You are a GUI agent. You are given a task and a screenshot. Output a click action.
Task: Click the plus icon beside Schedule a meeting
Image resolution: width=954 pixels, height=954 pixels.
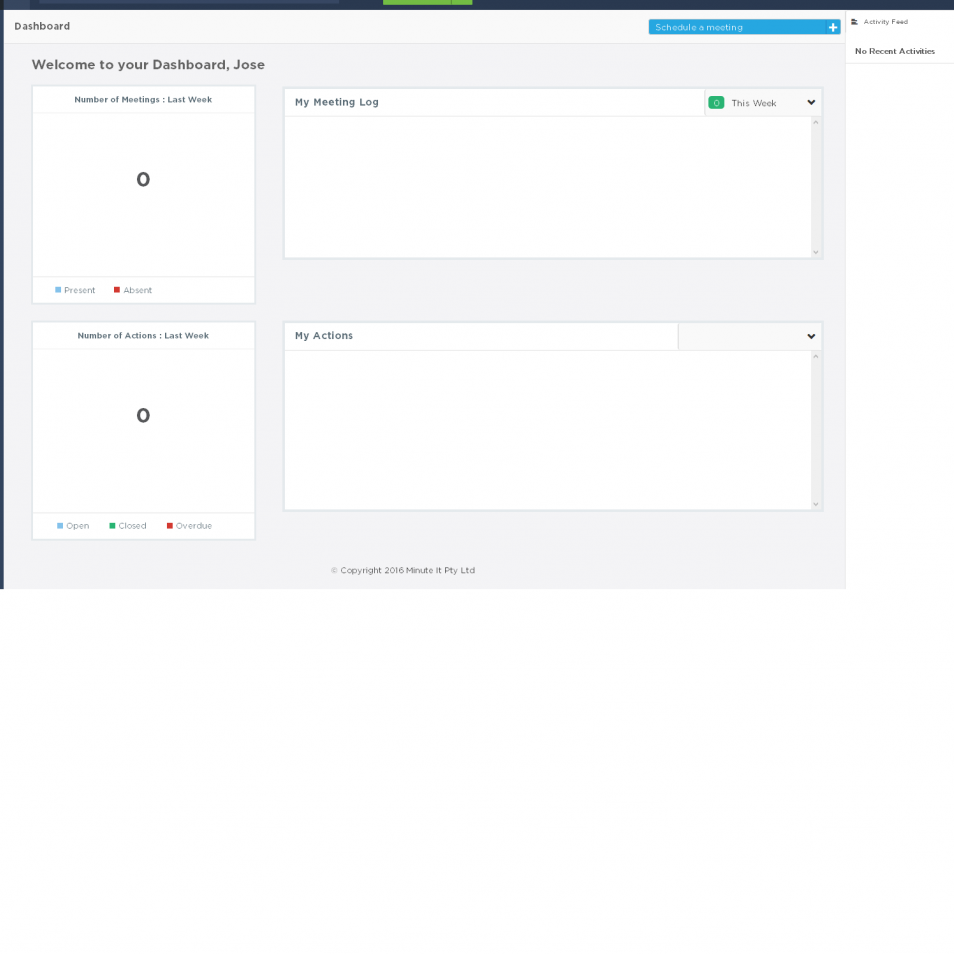(833, 27)
